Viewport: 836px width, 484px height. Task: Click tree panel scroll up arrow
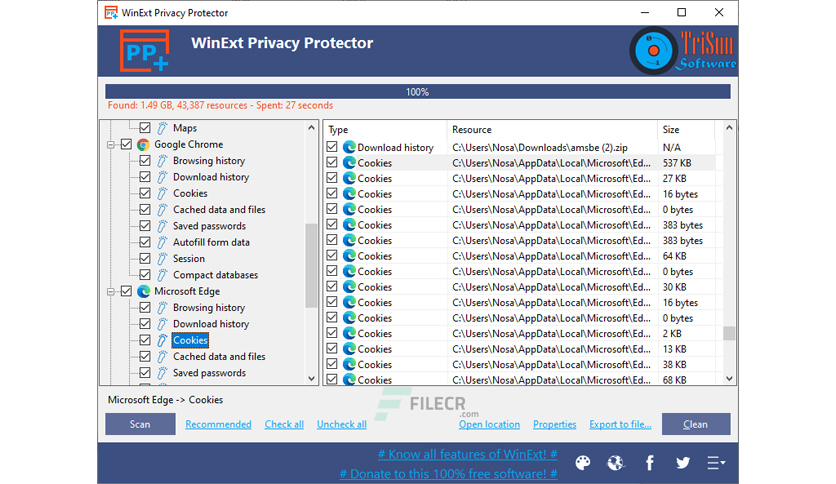coord(311,127)
